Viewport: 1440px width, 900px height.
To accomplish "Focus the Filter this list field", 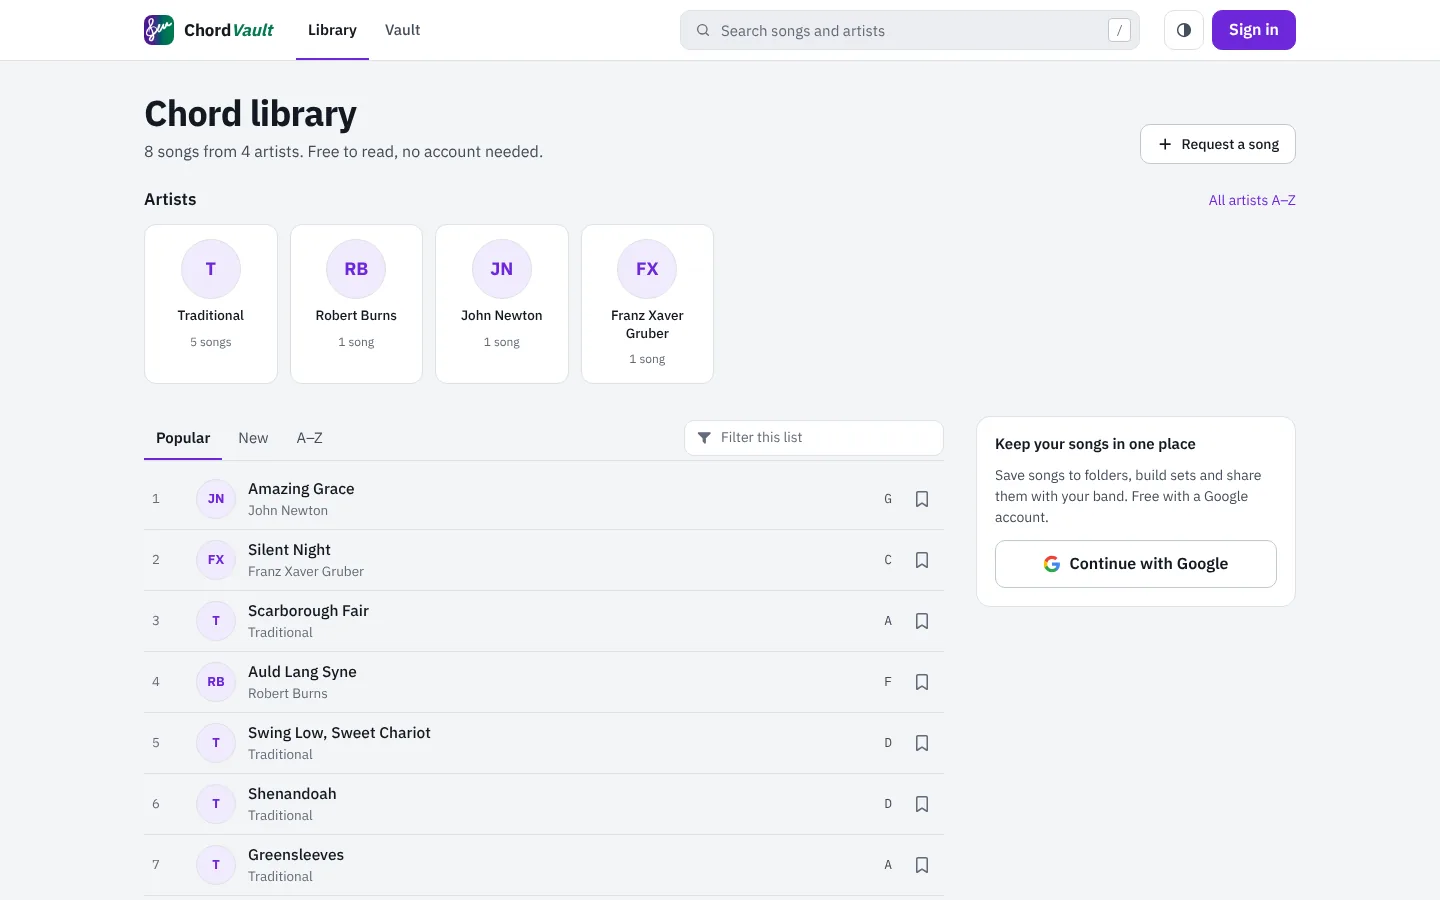I will (814, 438).
